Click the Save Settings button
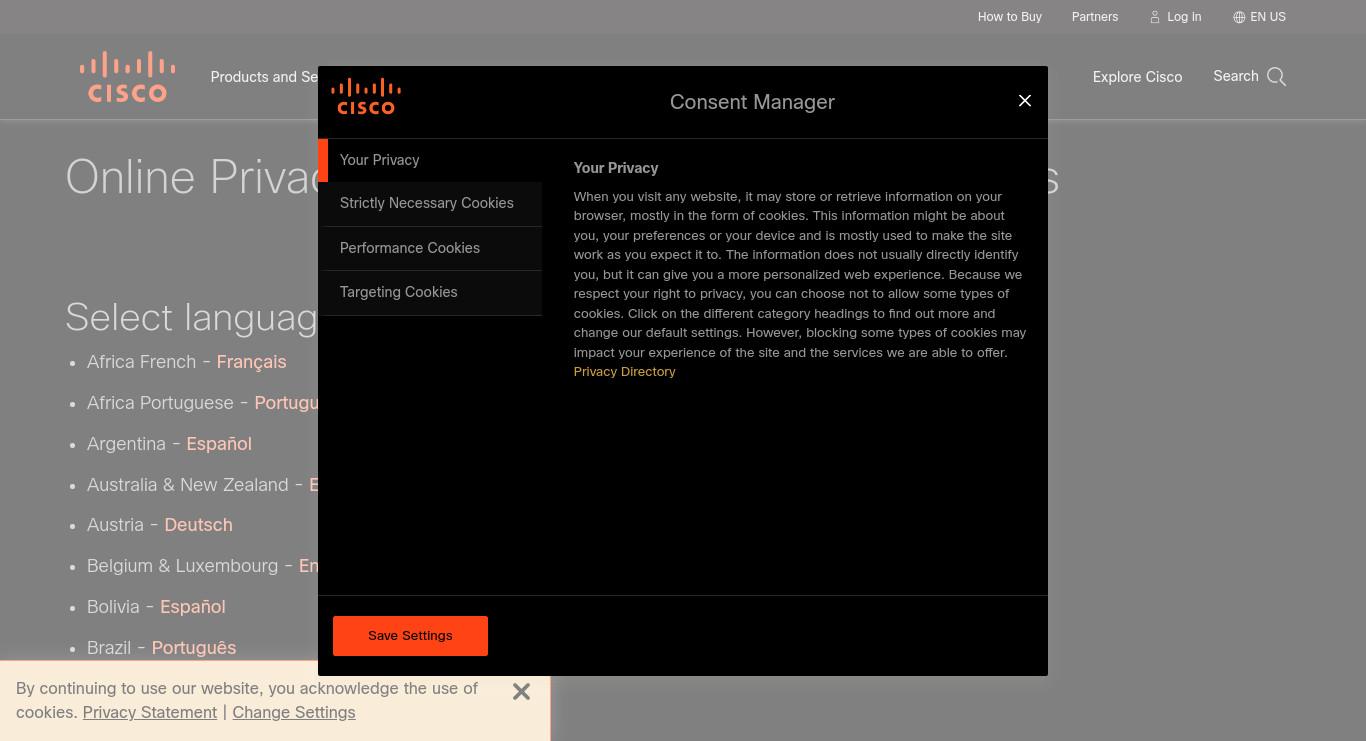Screen dimensions: 1366x741 pyautogui.click(x=410, y=636)
